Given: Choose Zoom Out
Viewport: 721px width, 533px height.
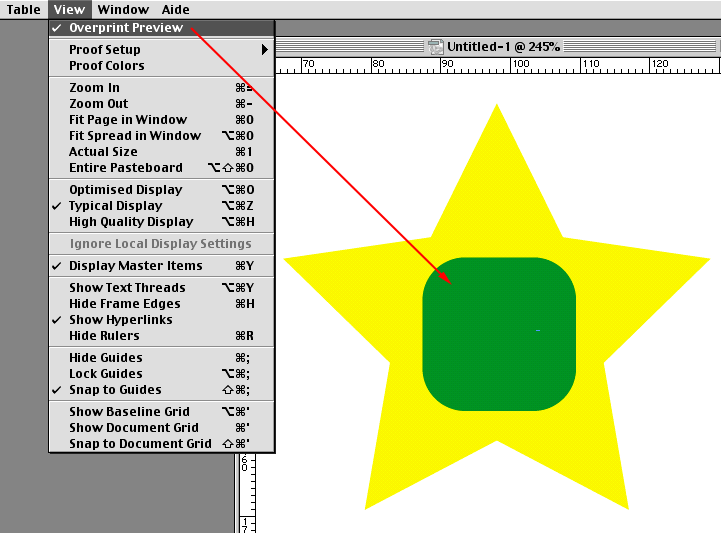Looking at the screenshot, I should (162, 103).
